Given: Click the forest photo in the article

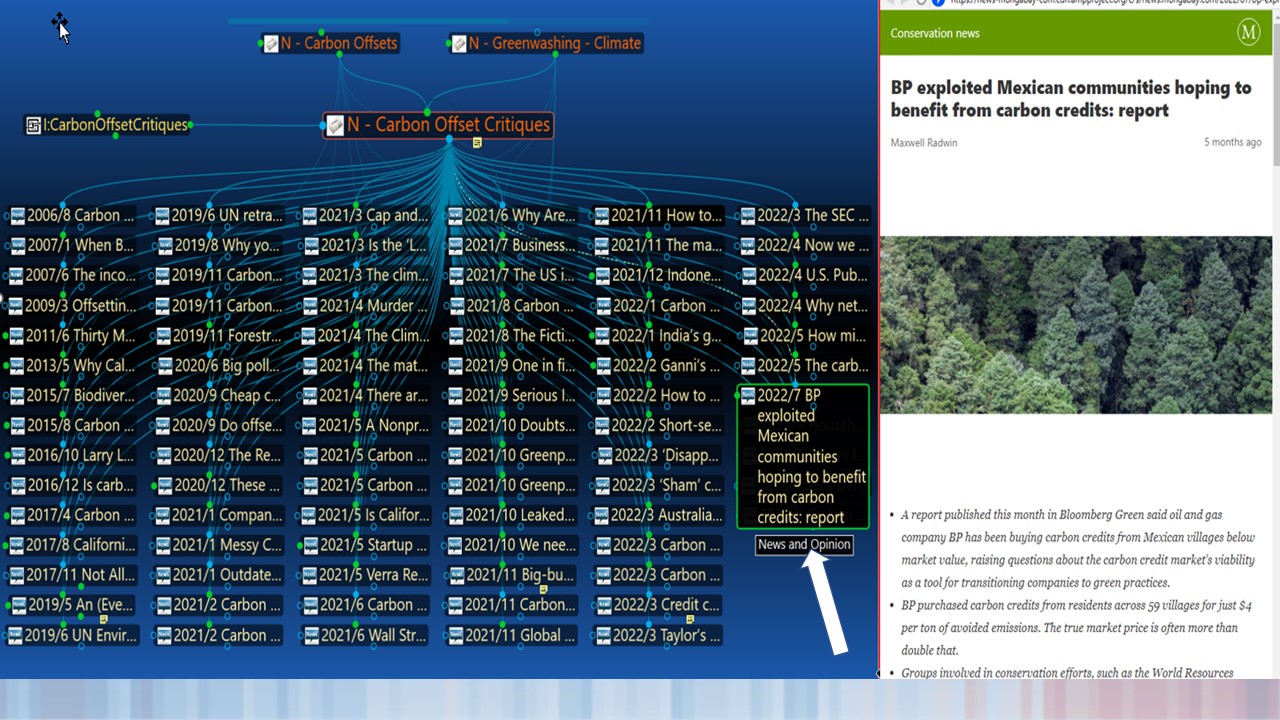Looking at the screenshot, I should [x=1076, y=325].
